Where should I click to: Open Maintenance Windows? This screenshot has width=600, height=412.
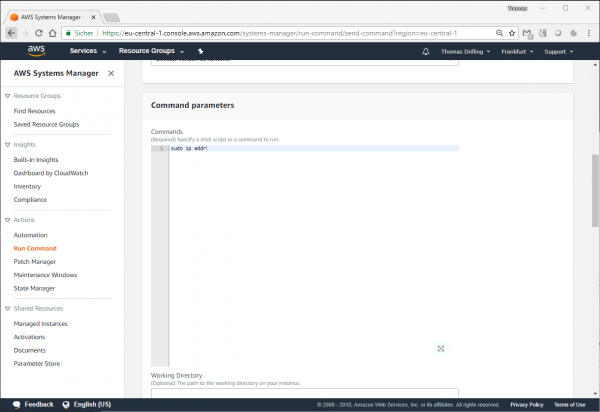[45, 275]
